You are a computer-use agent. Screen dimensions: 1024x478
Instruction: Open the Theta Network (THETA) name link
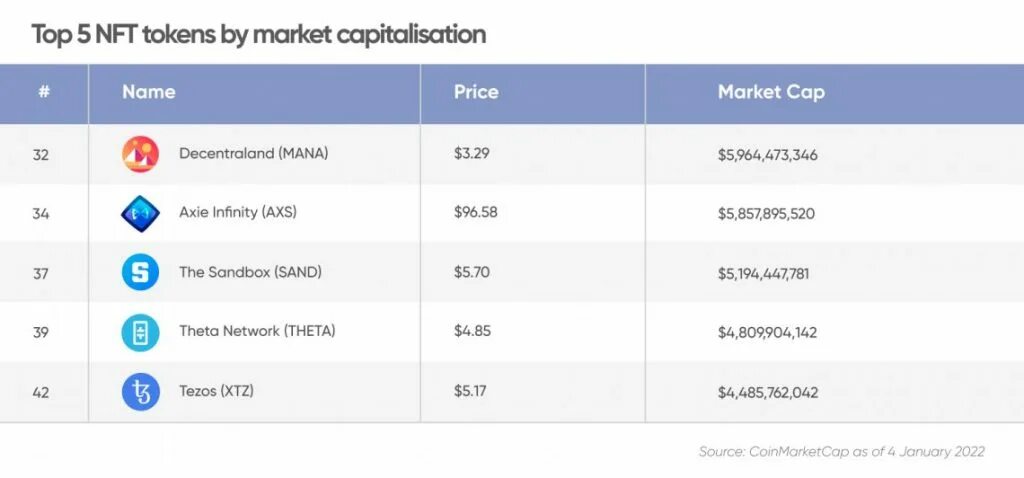(x=257, y=331)
